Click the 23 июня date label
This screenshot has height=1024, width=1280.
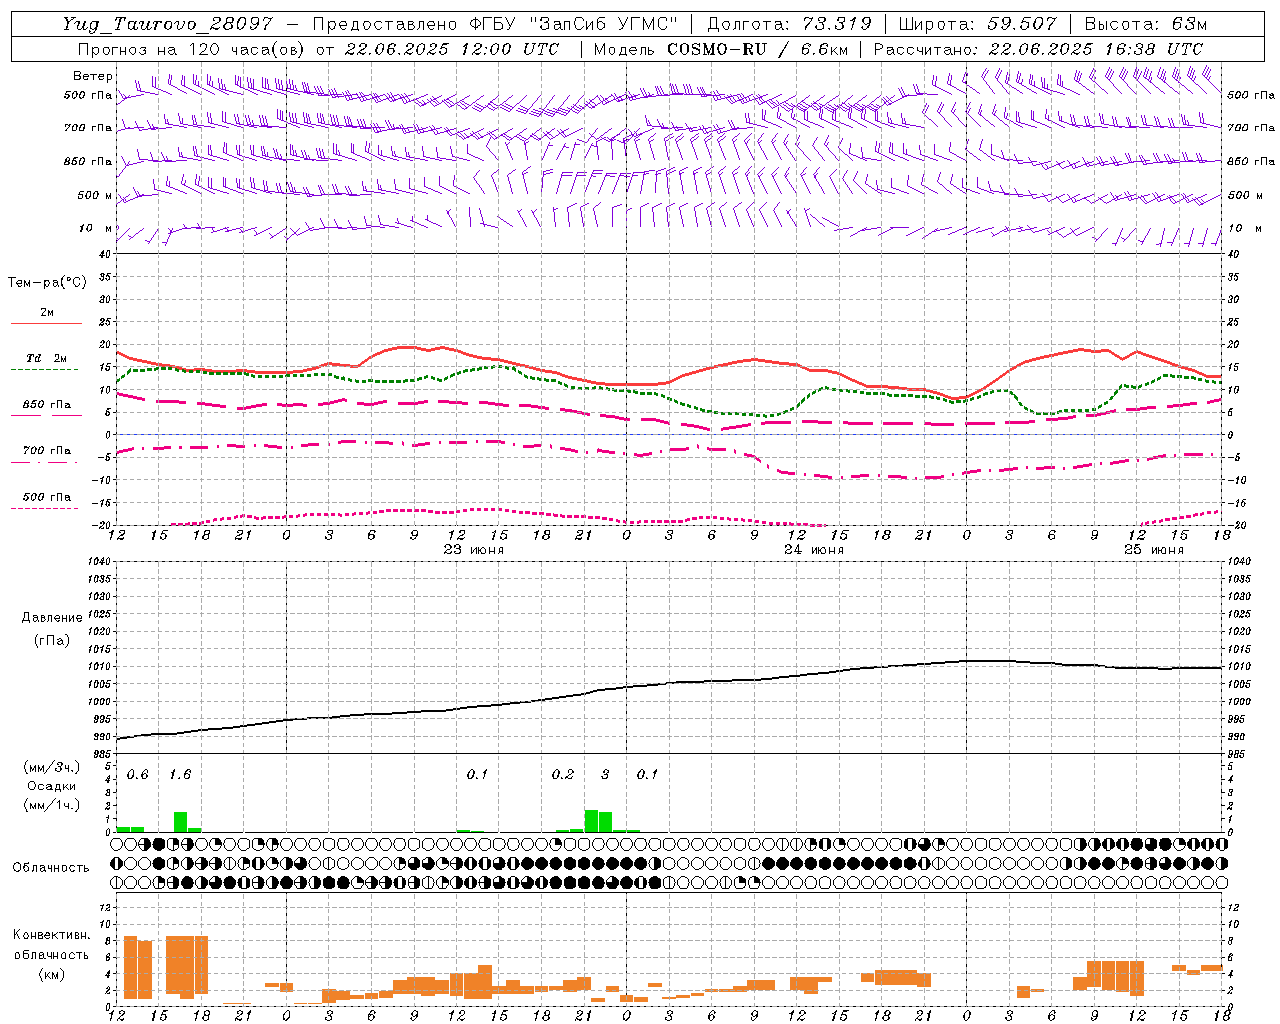pyautogui.click(x=474, y=550)
